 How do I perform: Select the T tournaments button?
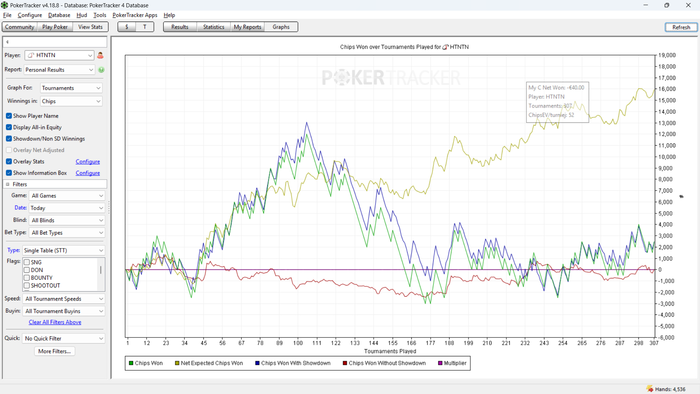click(x=145, y=27)
